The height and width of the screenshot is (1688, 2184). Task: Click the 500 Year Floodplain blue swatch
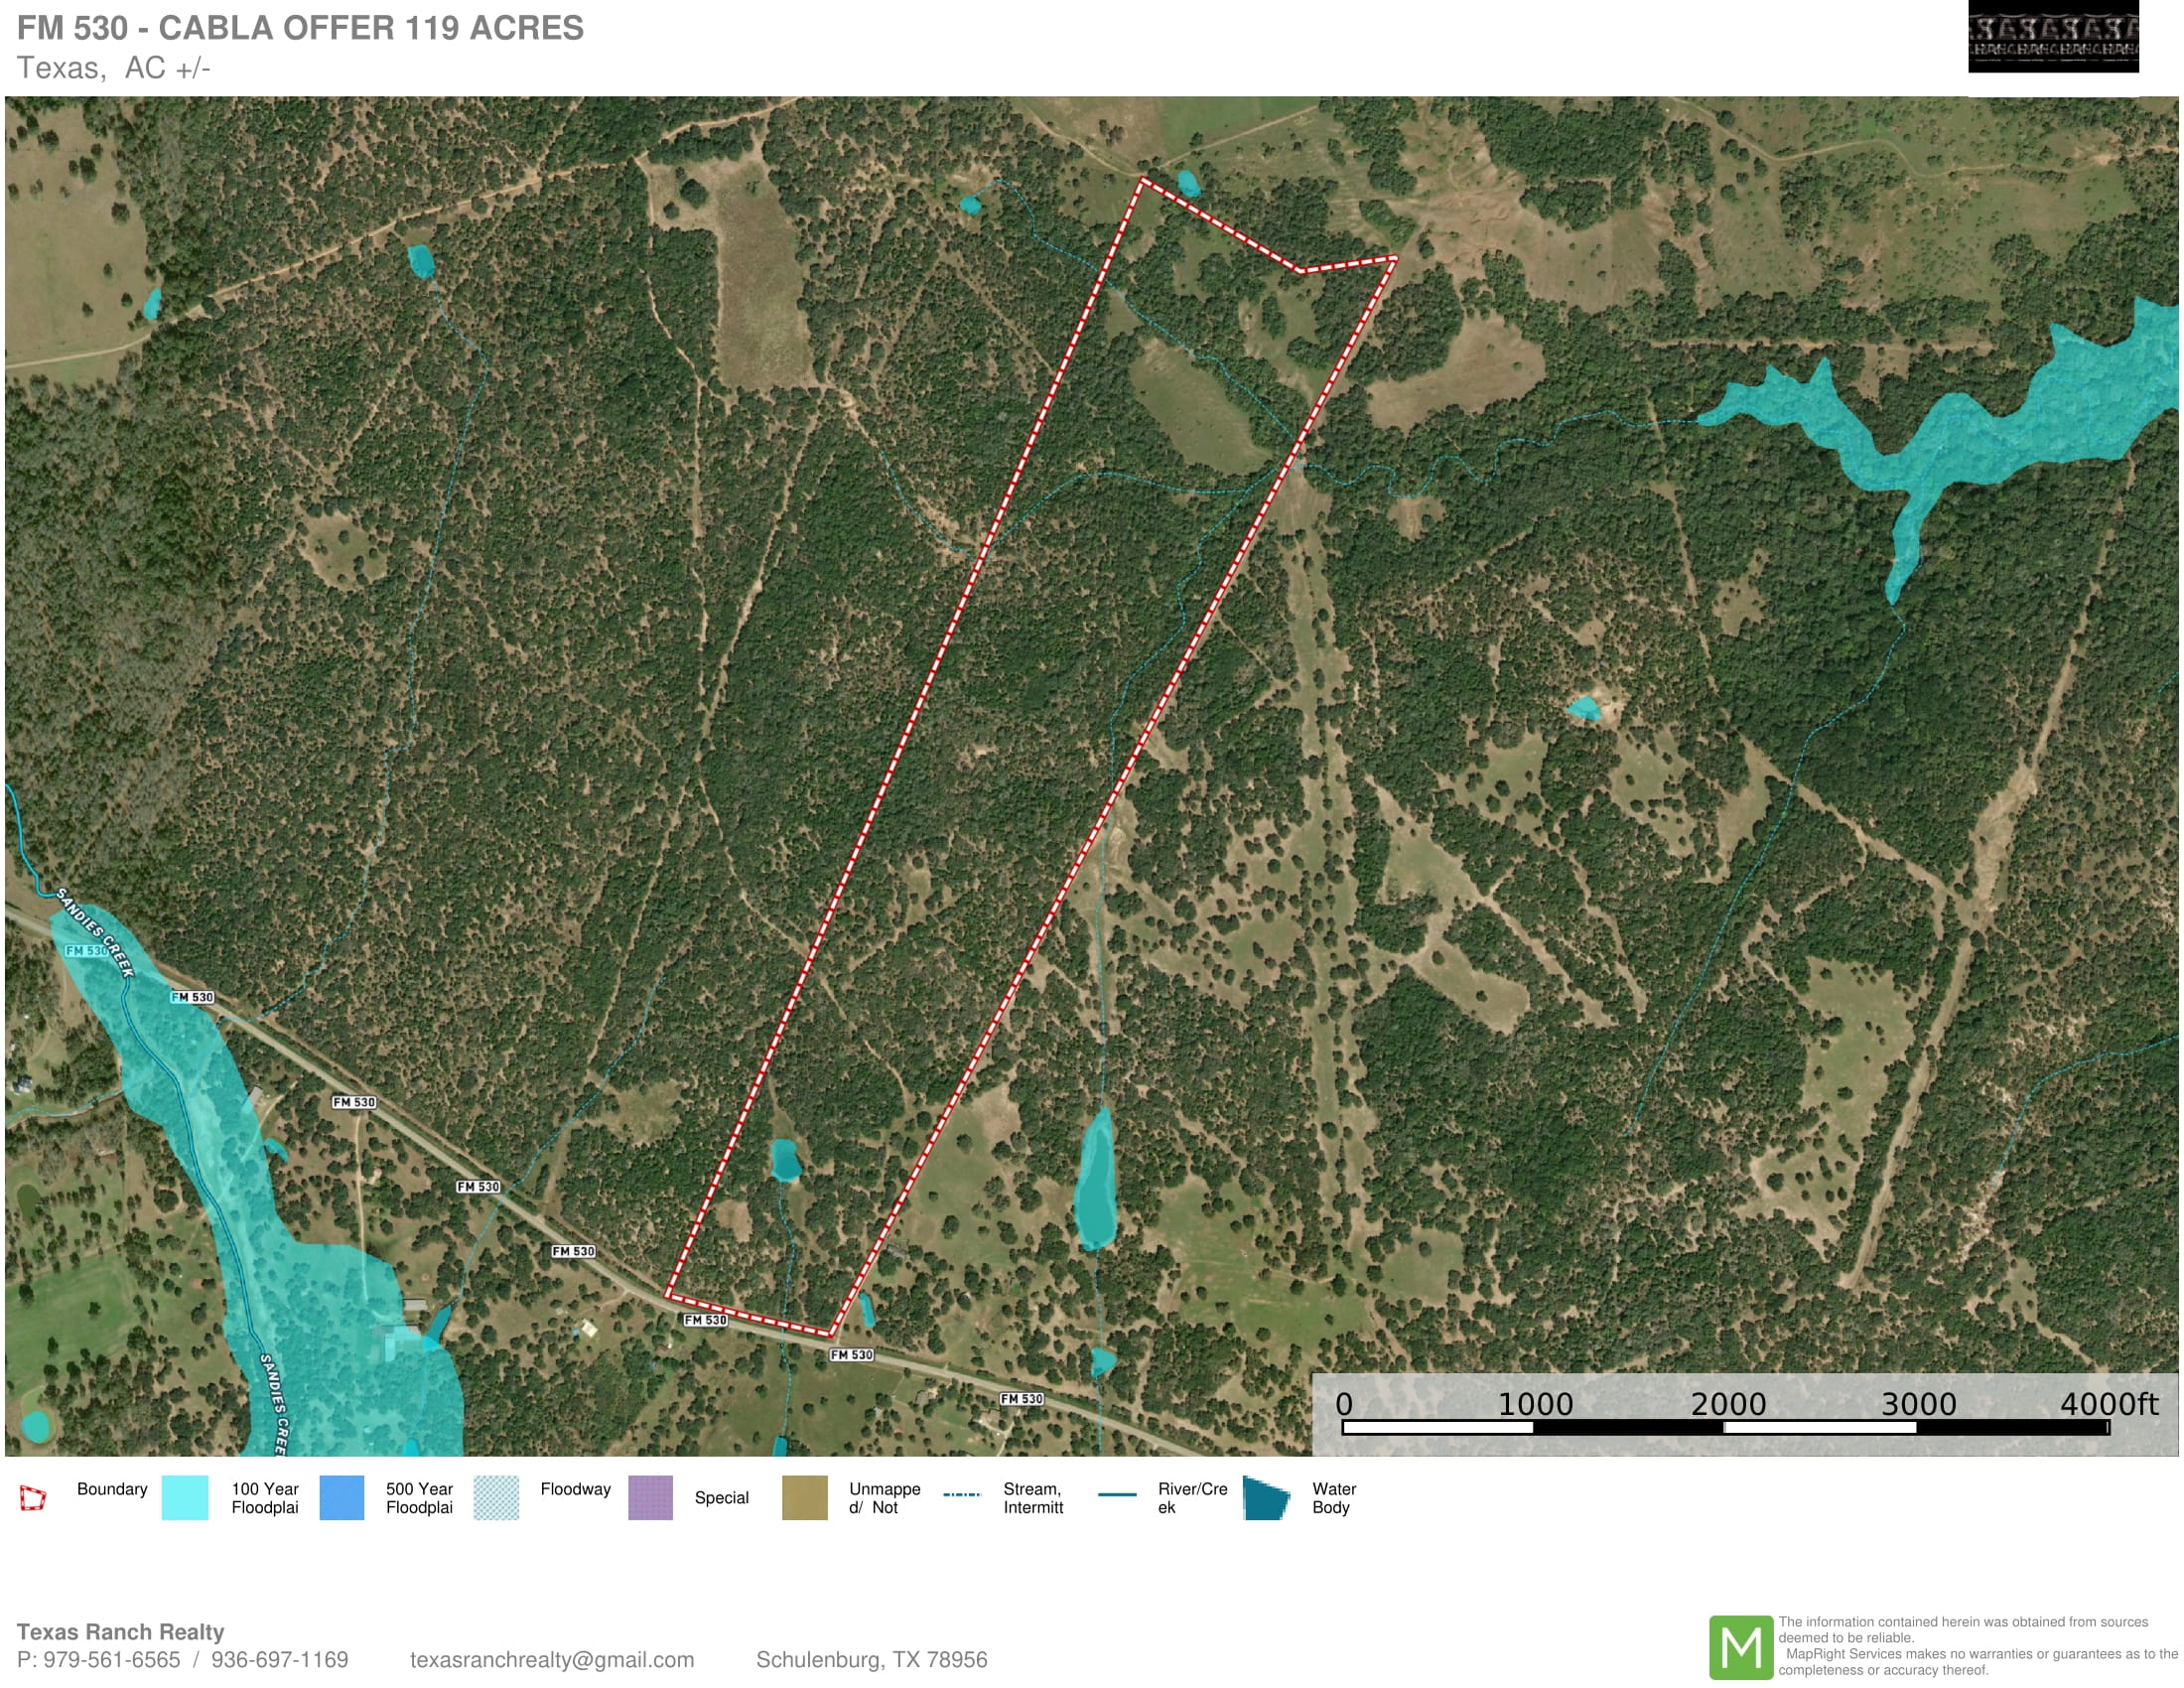pyautogui.click(x=342, y=1498)
